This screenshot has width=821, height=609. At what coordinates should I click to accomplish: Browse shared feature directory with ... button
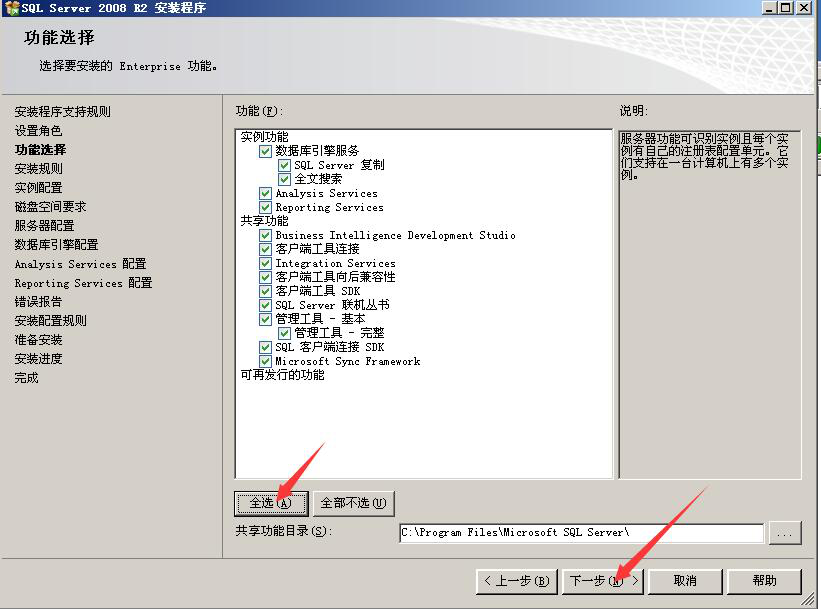[x=785, y=533]
